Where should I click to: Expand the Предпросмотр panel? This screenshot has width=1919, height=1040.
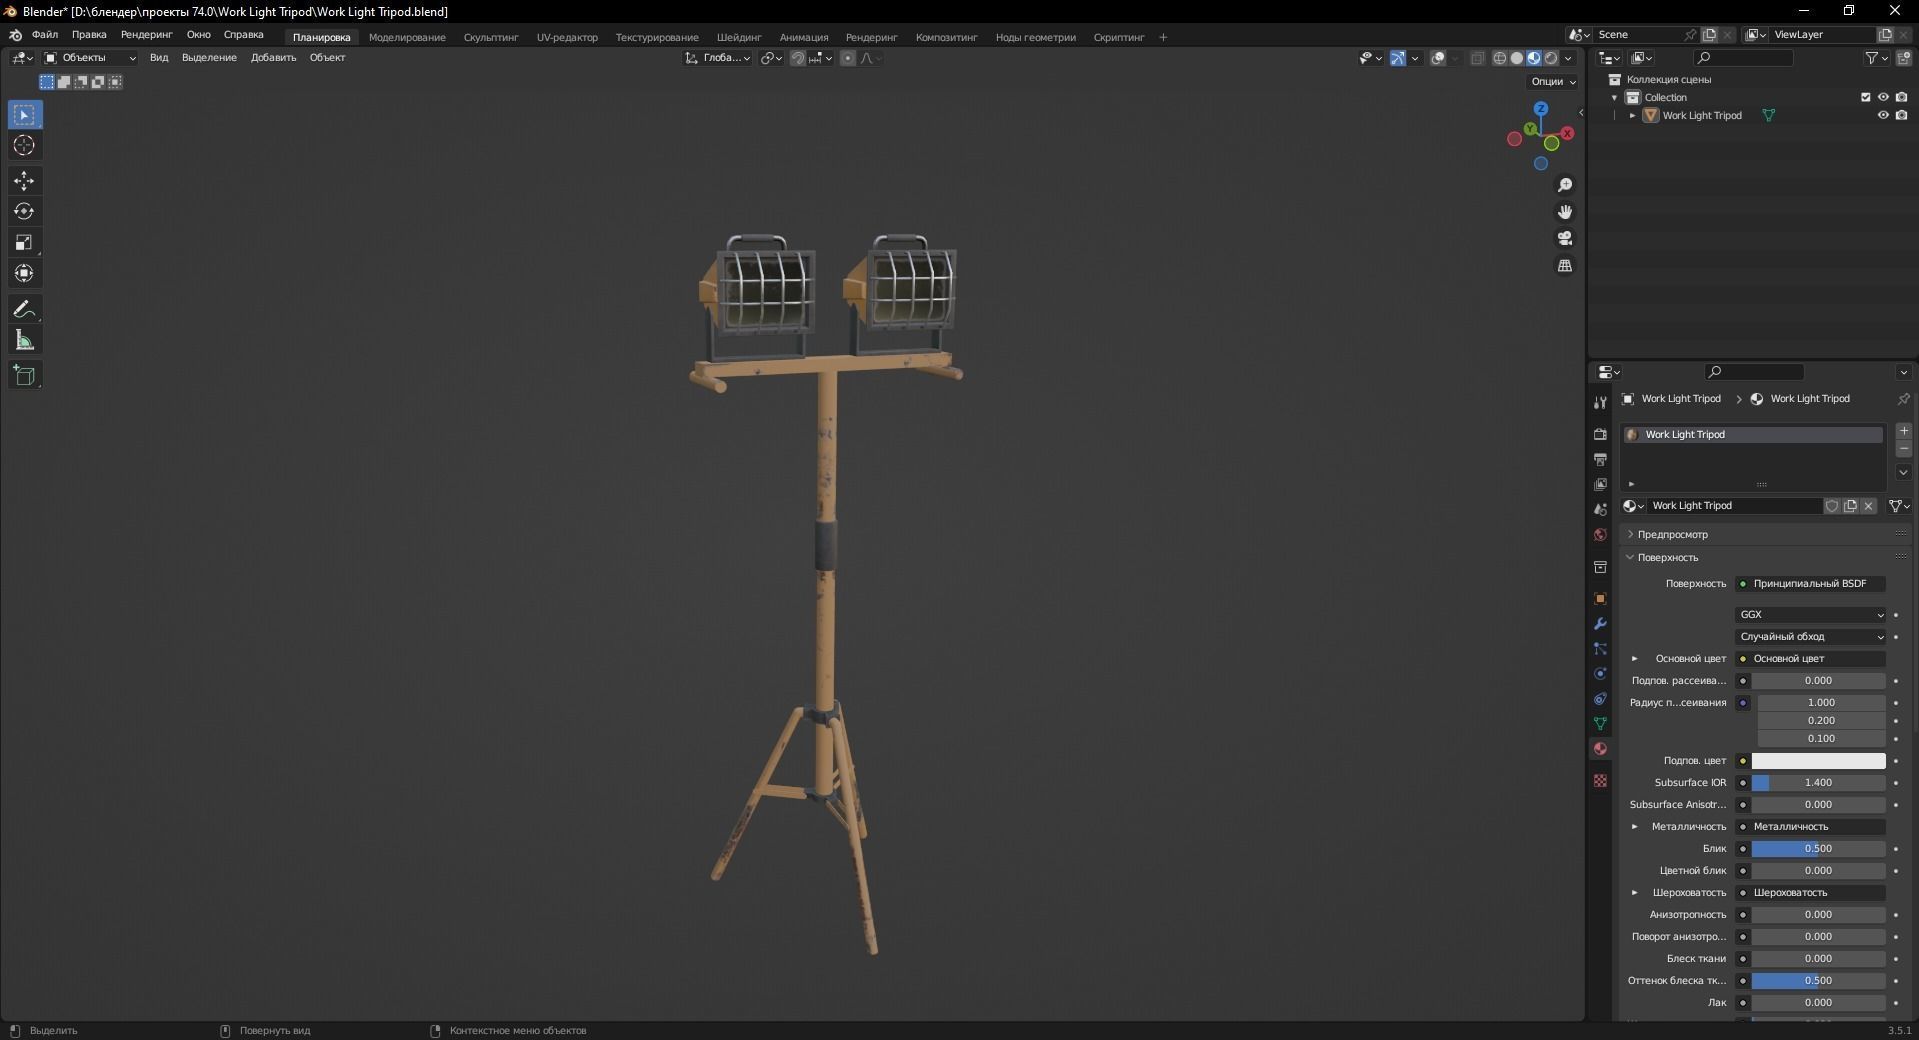1672,535
